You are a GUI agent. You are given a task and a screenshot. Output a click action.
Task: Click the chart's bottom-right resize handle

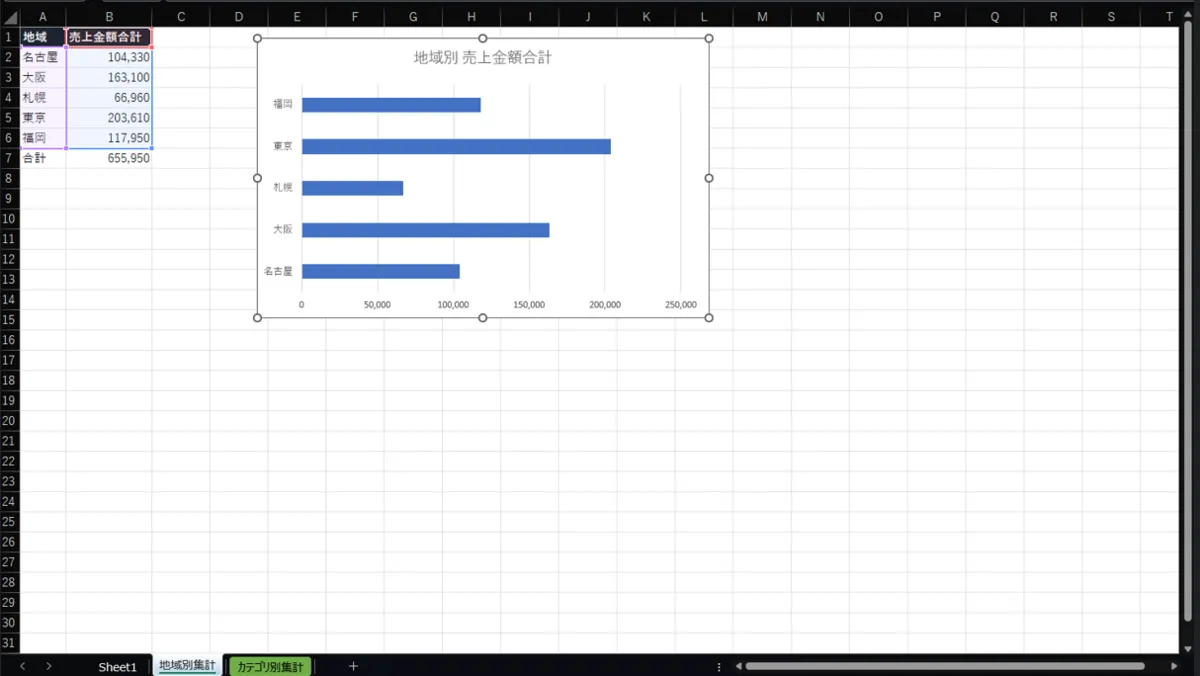pyautogui.click(x=709, y=318)
